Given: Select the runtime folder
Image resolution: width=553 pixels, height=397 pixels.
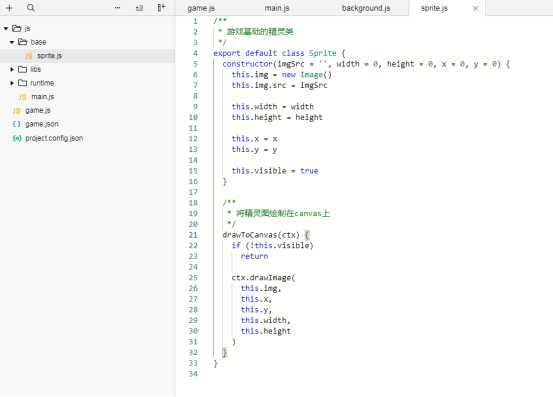Looking at the screenshot, I should [42, 83].
